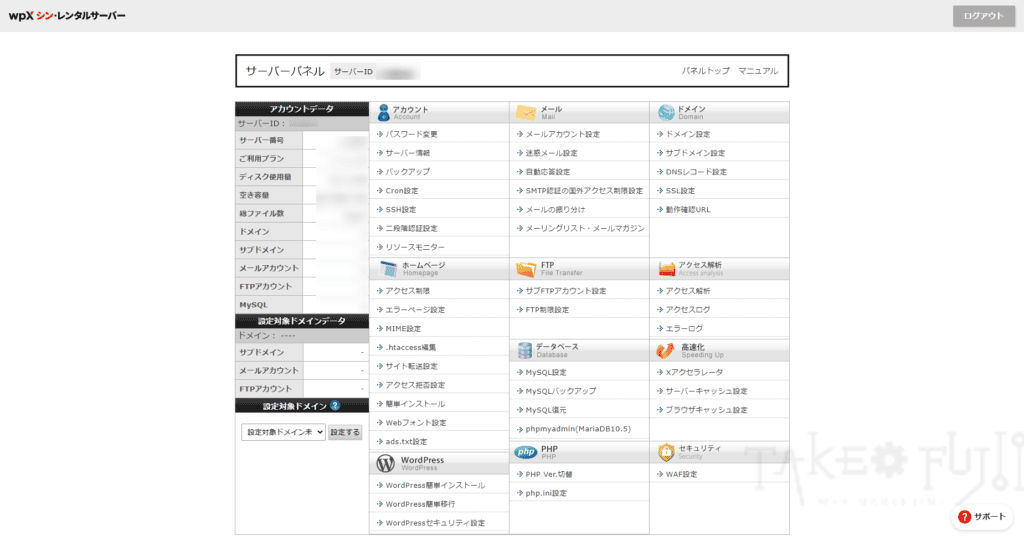1024x541 pixels.
Task: Click the ログアウト button
Action: tap(984, 16)
